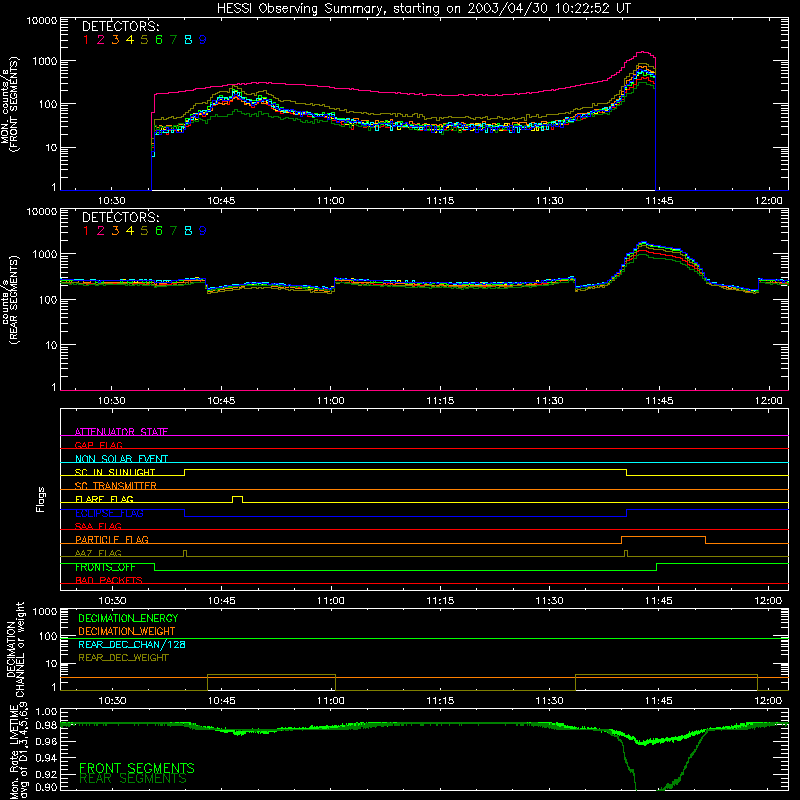
Task: Click the 11:45 tick label under rear segments plot
Action: [x=659, y=401]
